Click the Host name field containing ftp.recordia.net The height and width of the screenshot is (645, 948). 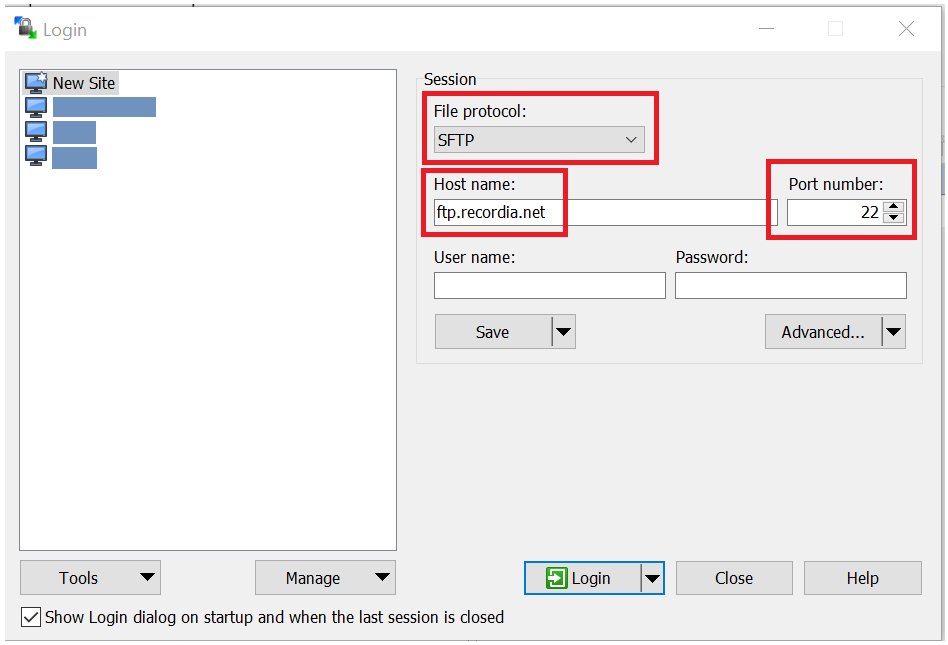605,212
